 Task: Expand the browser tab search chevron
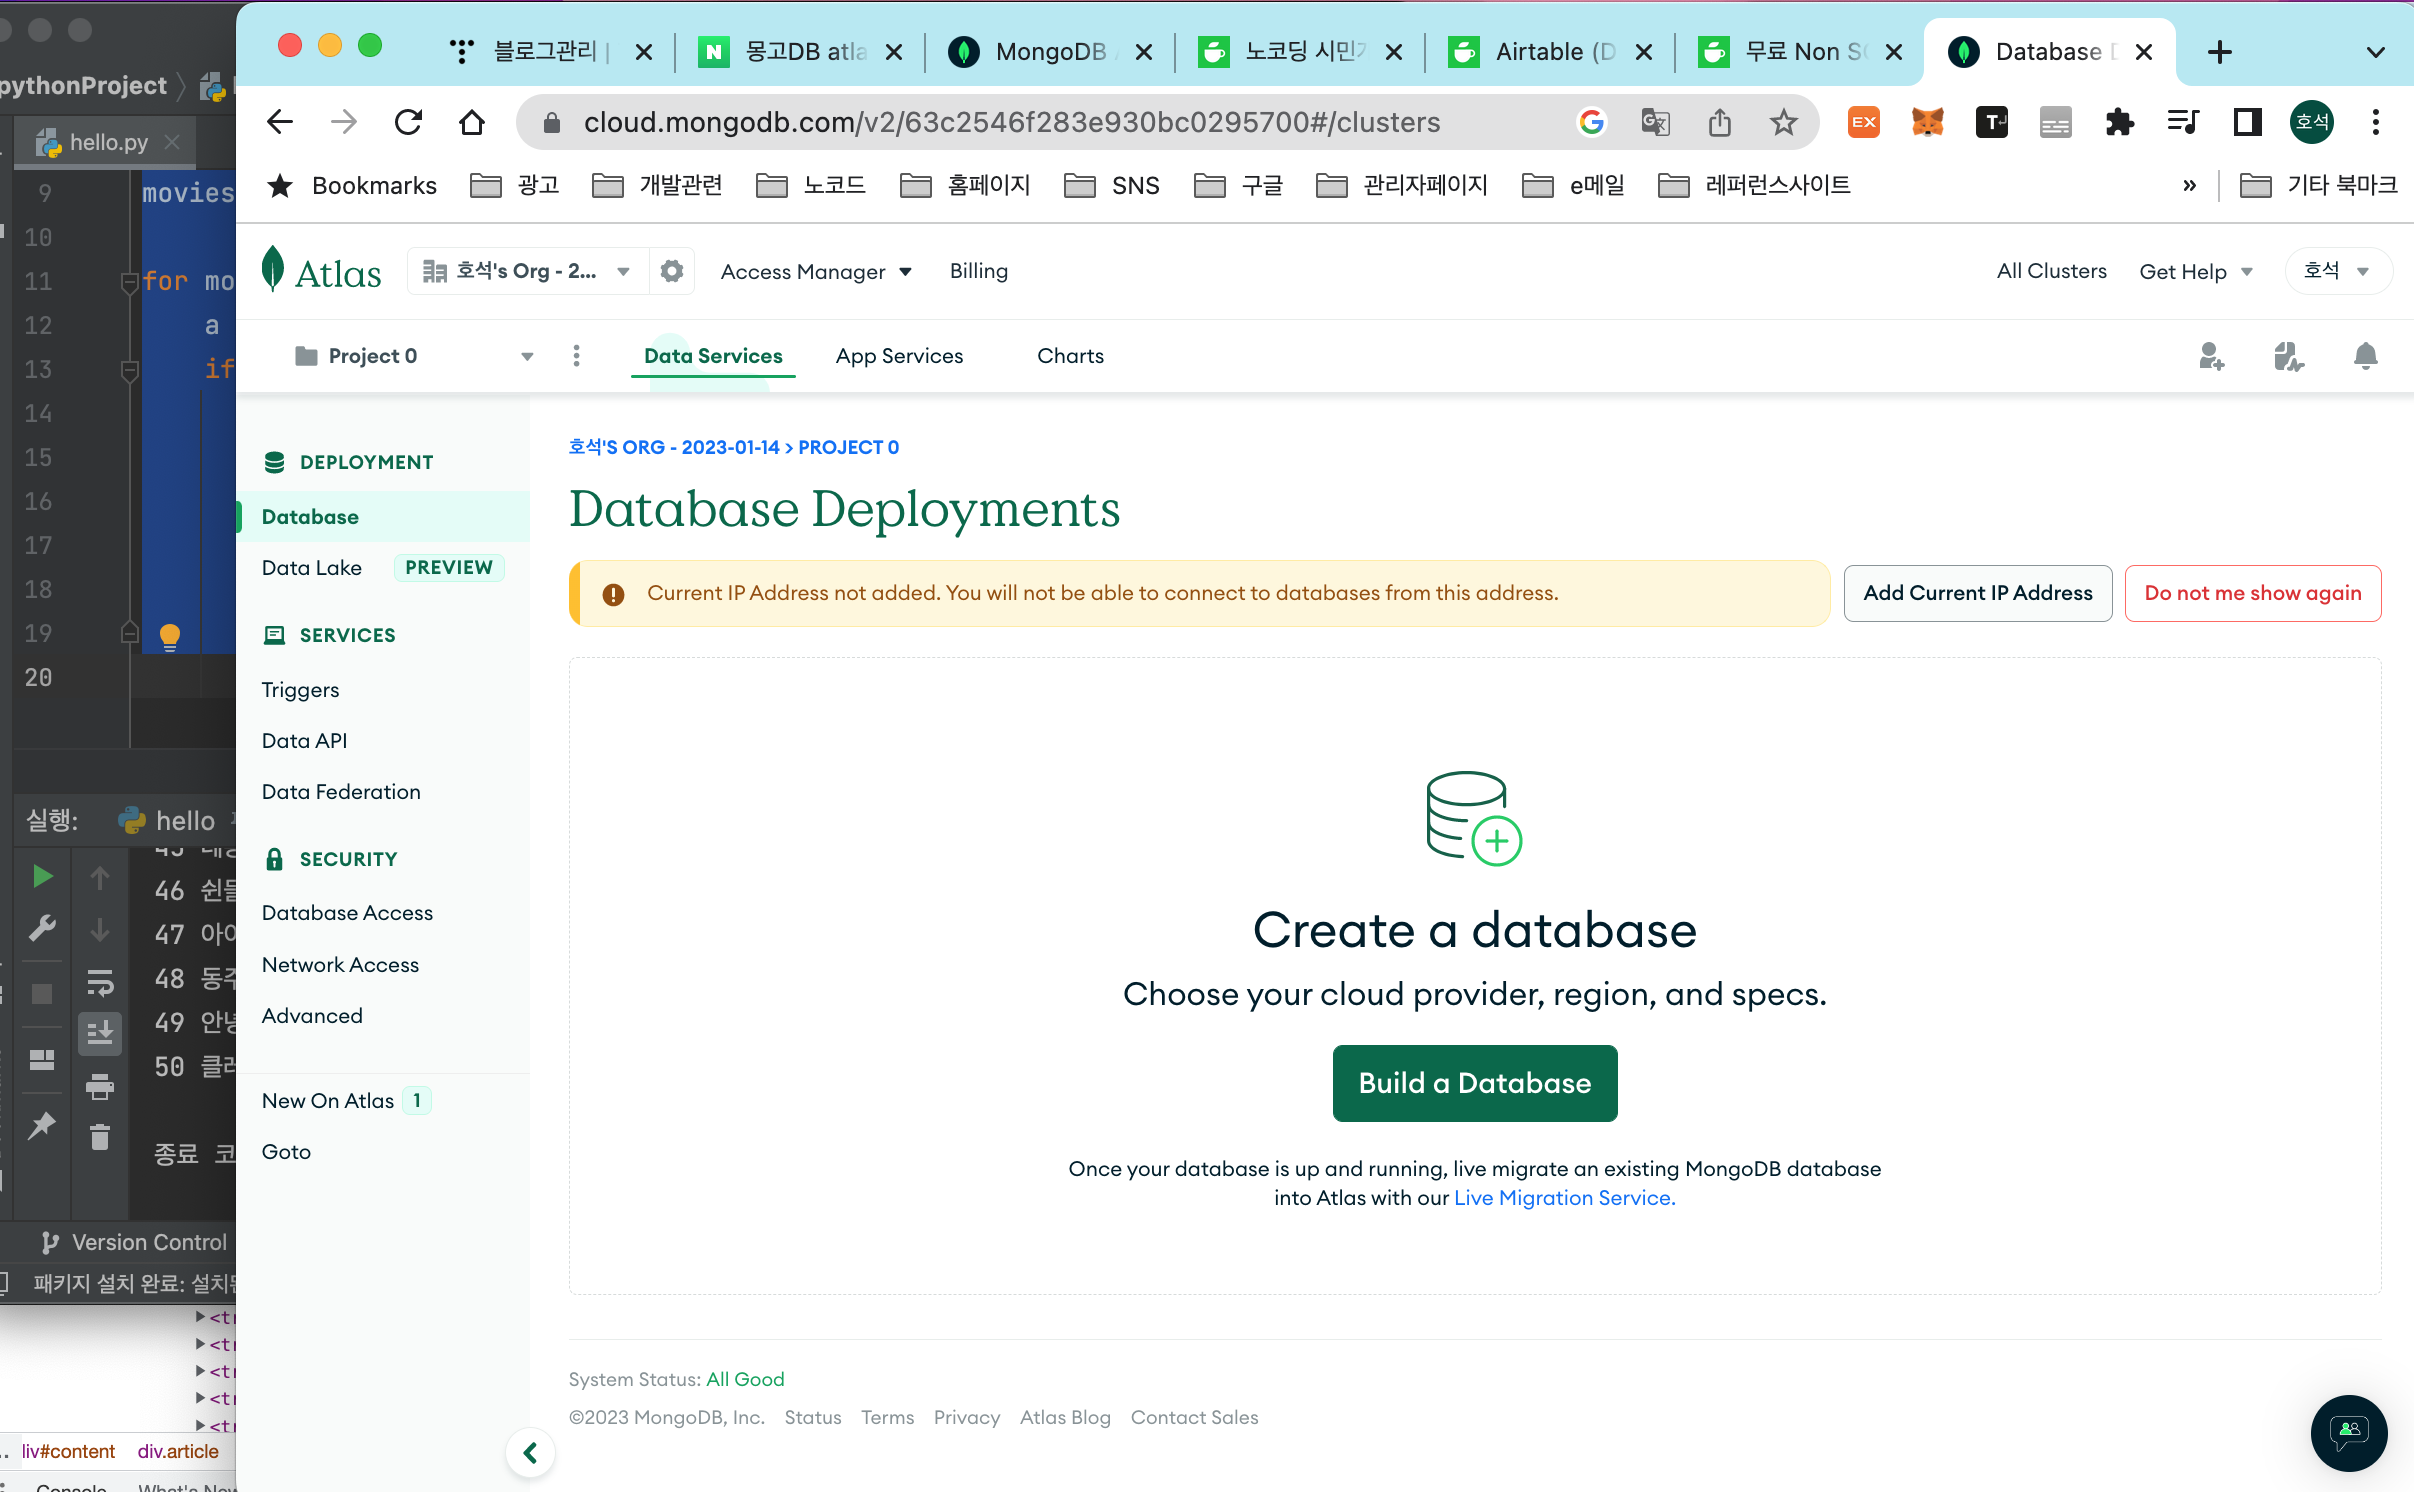click(x=2376, y=52)
